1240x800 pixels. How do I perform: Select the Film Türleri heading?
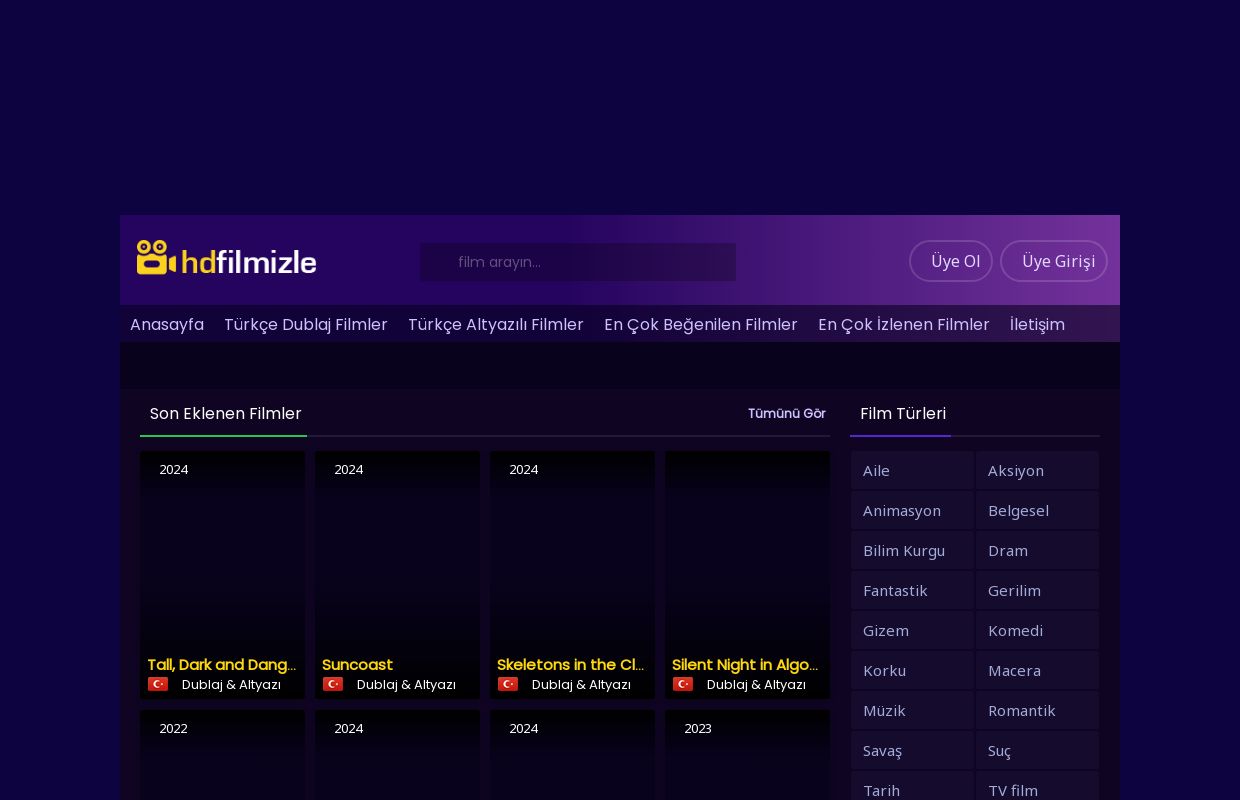point(903,414)
